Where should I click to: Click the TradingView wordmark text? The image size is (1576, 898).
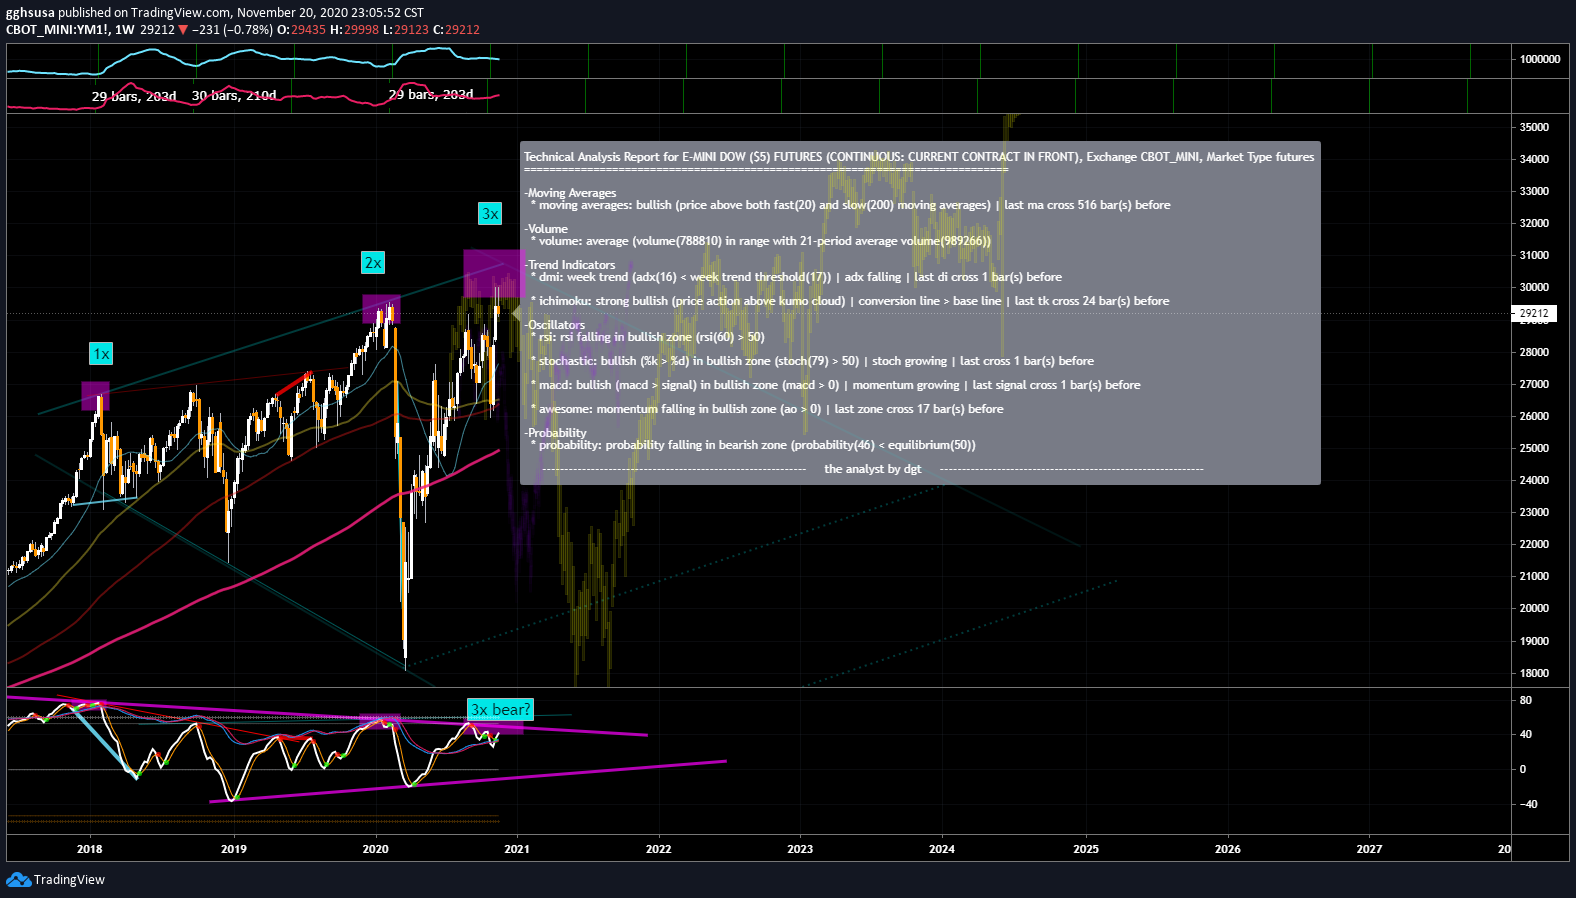point(69,880)
